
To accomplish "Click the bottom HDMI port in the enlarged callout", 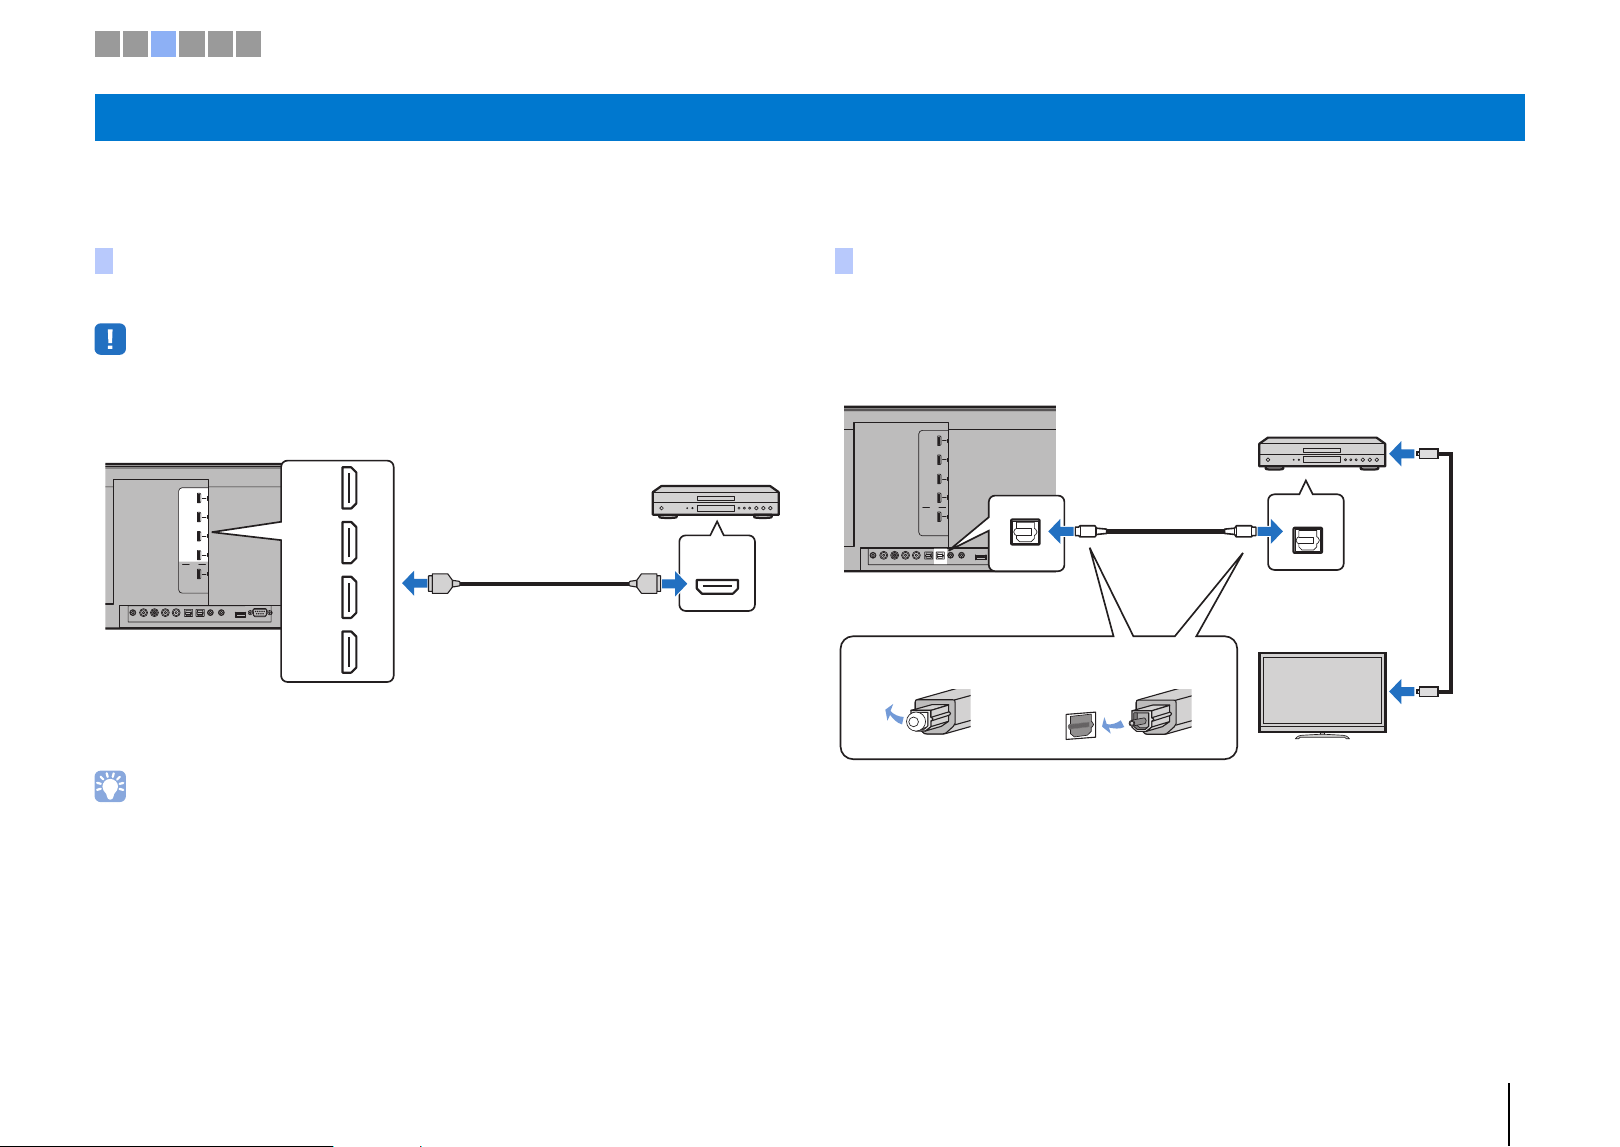I will [x=350, y=652].
